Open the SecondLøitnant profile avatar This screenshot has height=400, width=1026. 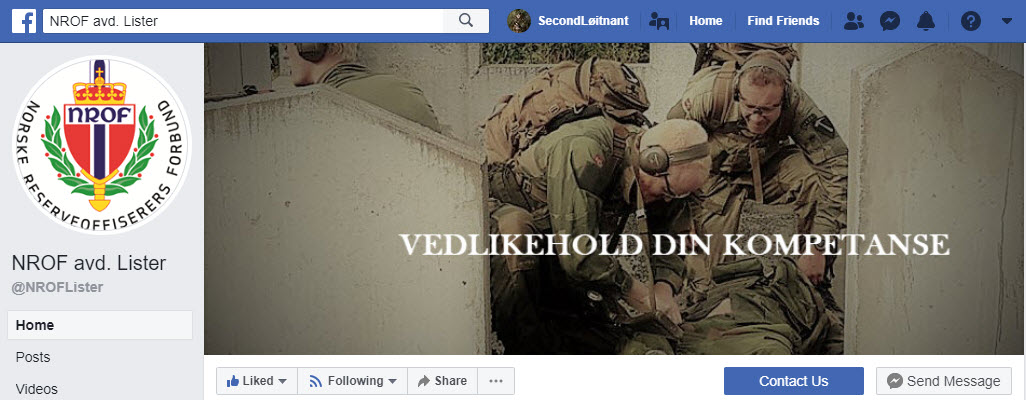[x=519, y=21]
